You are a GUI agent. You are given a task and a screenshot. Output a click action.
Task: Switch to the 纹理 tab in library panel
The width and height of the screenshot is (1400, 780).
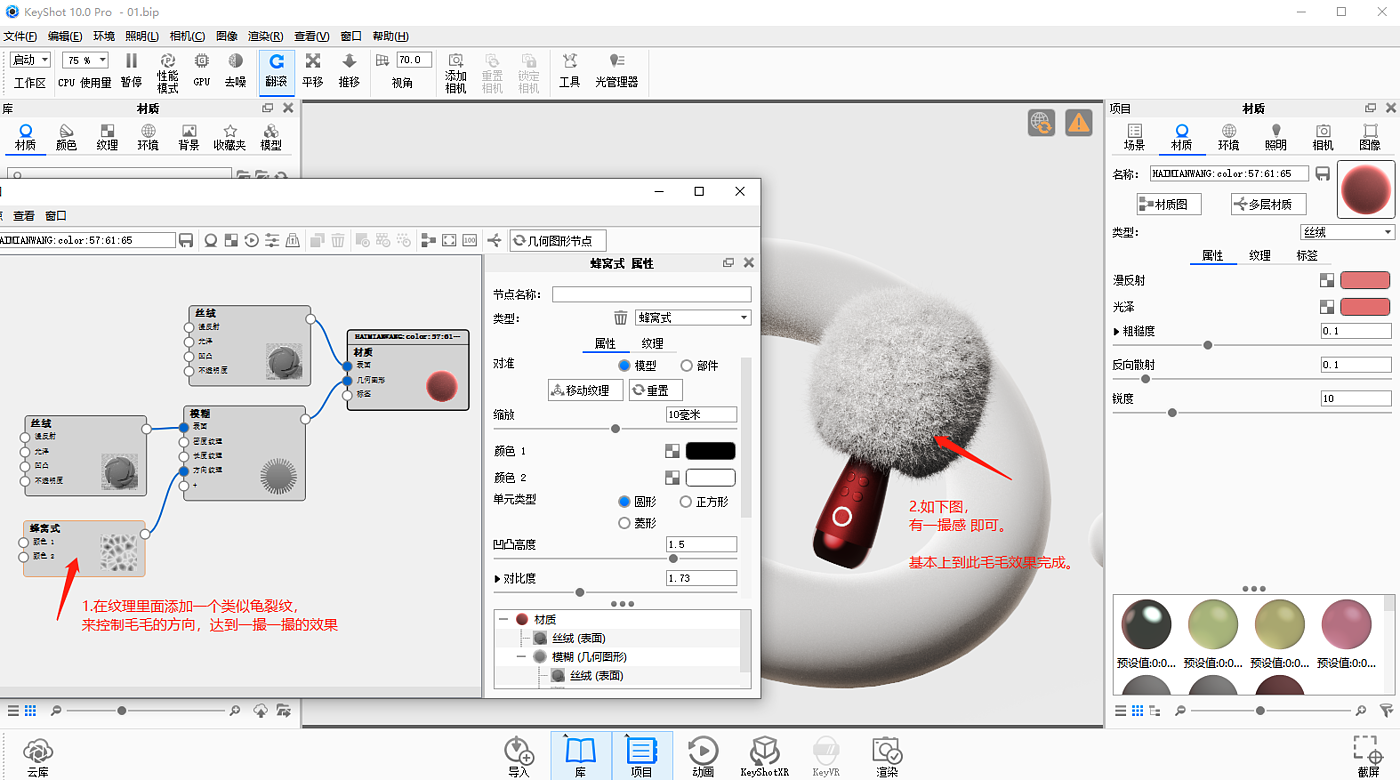tap(107, 137)
